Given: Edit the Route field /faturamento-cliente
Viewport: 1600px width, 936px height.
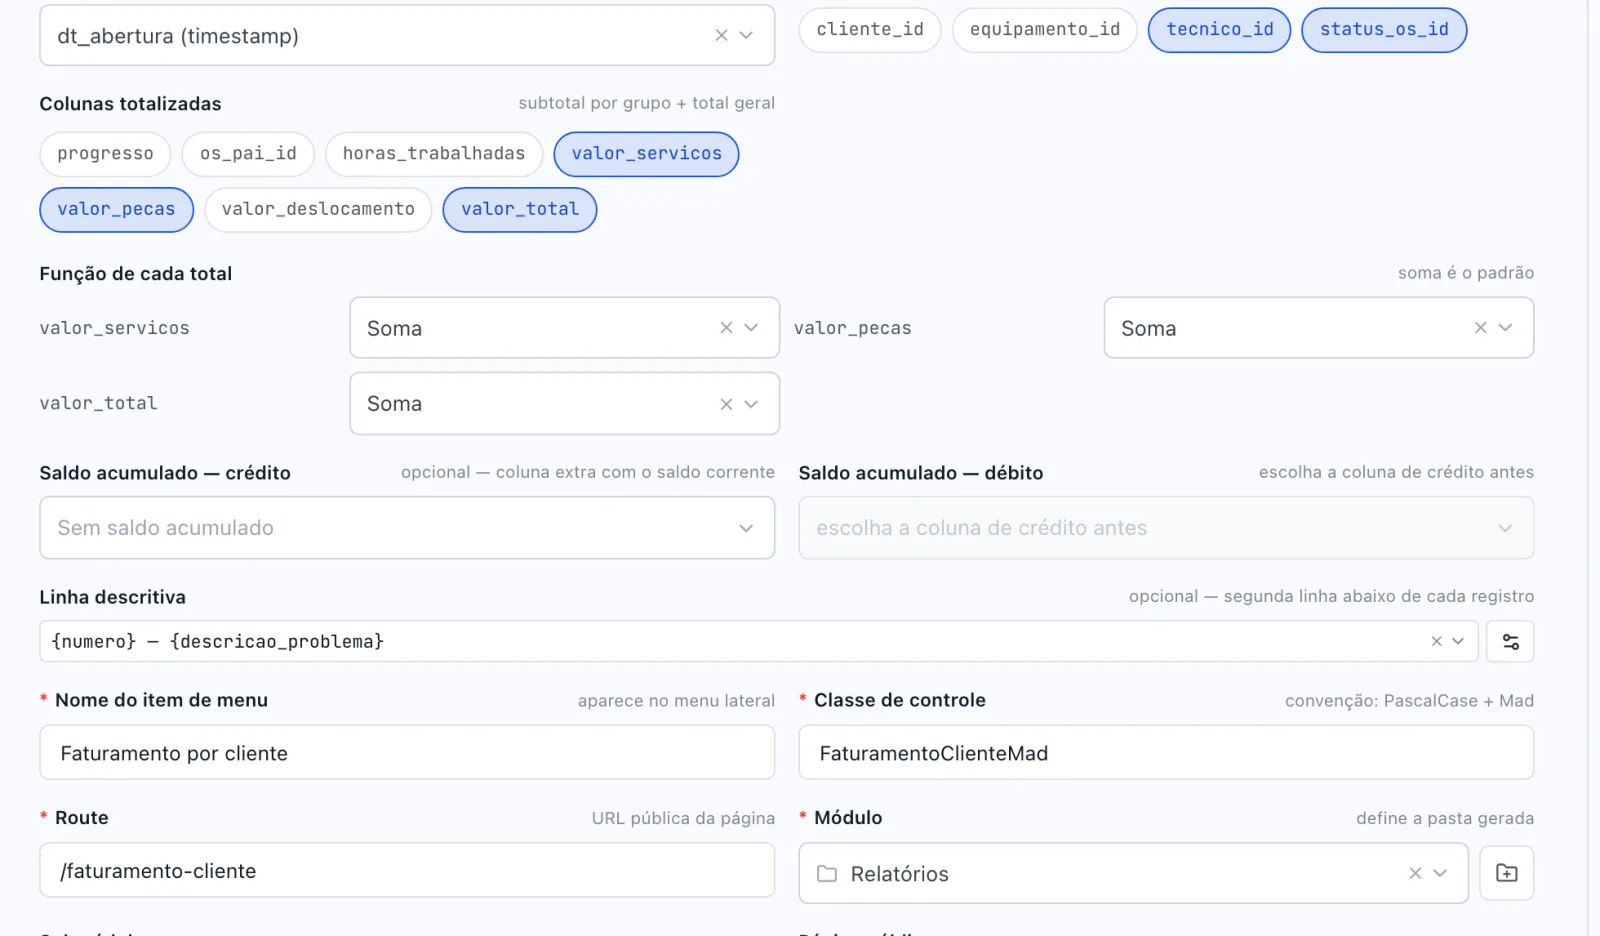Looking at the screenshot, I should 407,871.
